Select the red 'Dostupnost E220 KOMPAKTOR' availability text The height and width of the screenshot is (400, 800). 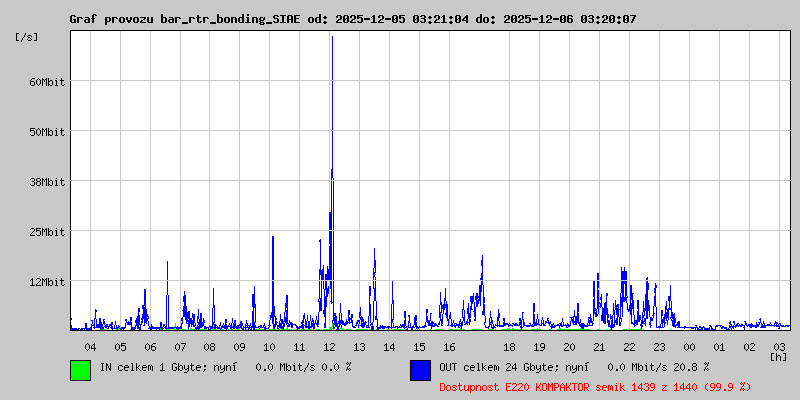(x=595, y=386)
